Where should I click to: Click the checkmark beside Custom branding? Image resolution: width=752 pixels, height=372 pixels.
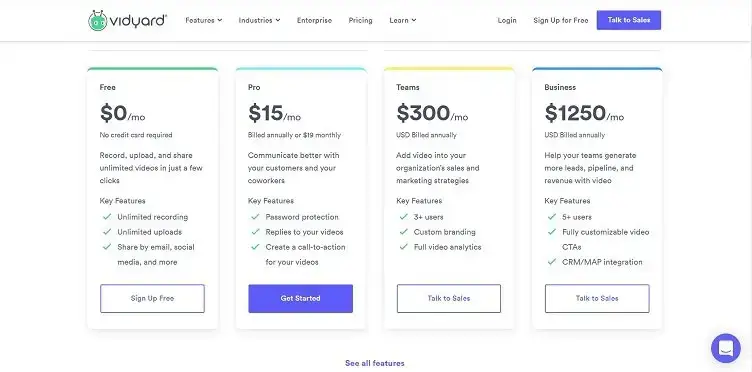tap(403, 232)
